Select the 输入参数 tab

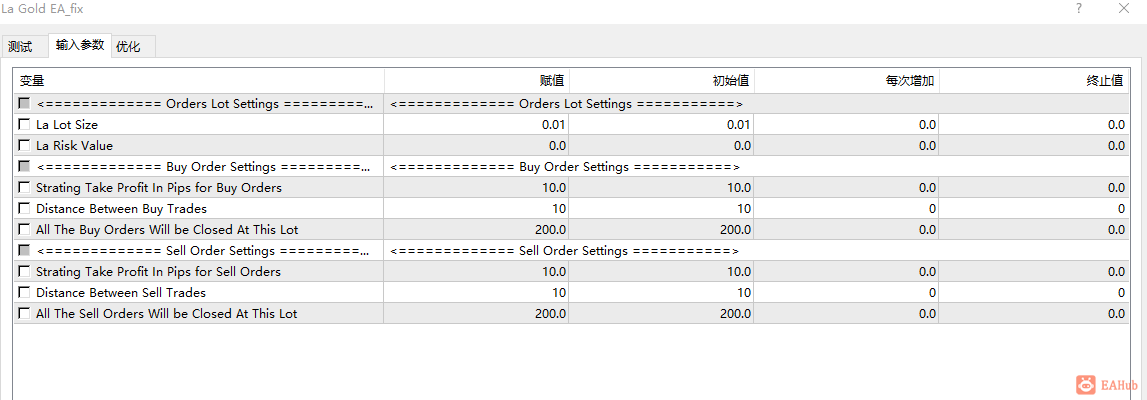tap(80, 45)
